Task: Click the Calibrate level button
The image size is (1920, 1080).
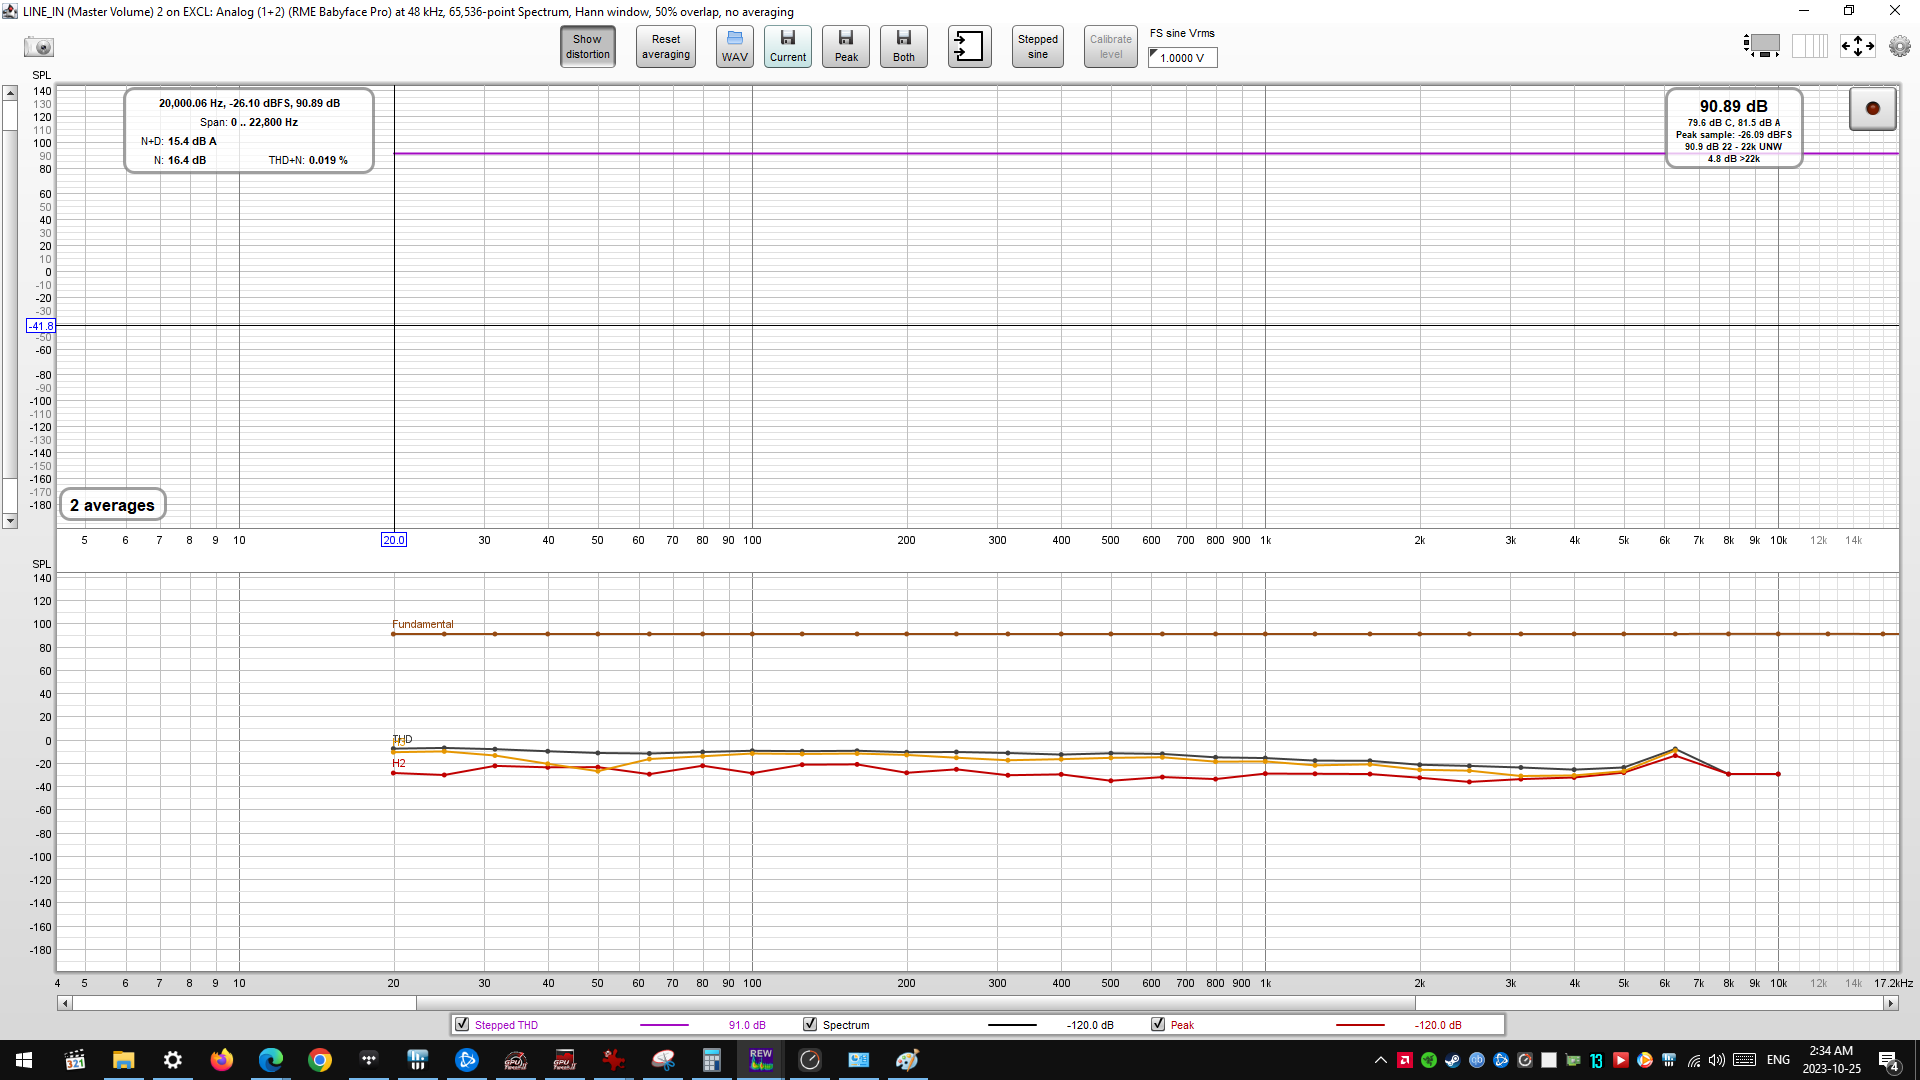Action: pyautogui.click(x=1111, y=47)
